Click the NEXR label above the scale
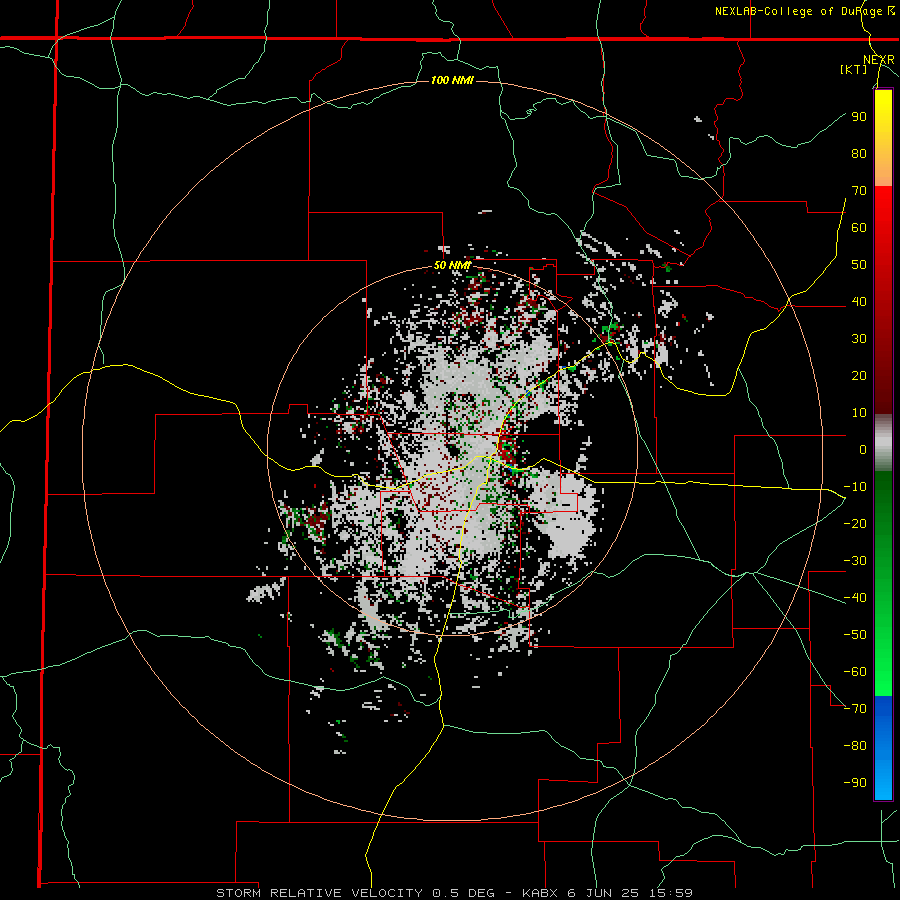The width and height of the screenshot is (900, 900). [879, 60]
